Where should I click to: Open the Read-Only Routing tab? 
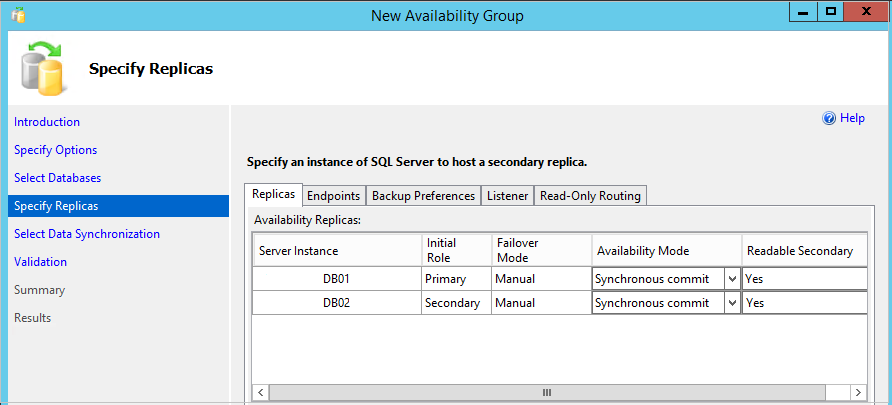point(590,196)
